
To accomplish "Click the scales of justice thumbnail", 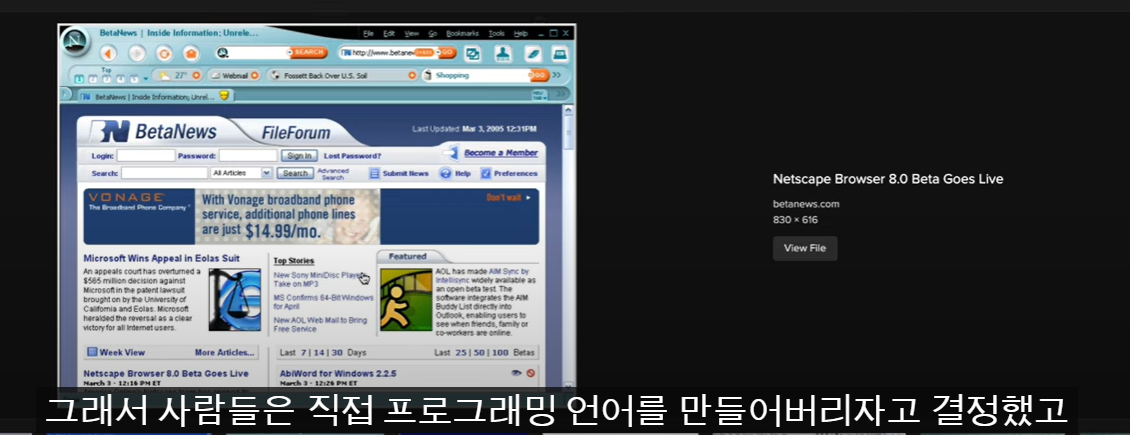I will [235, 300].
